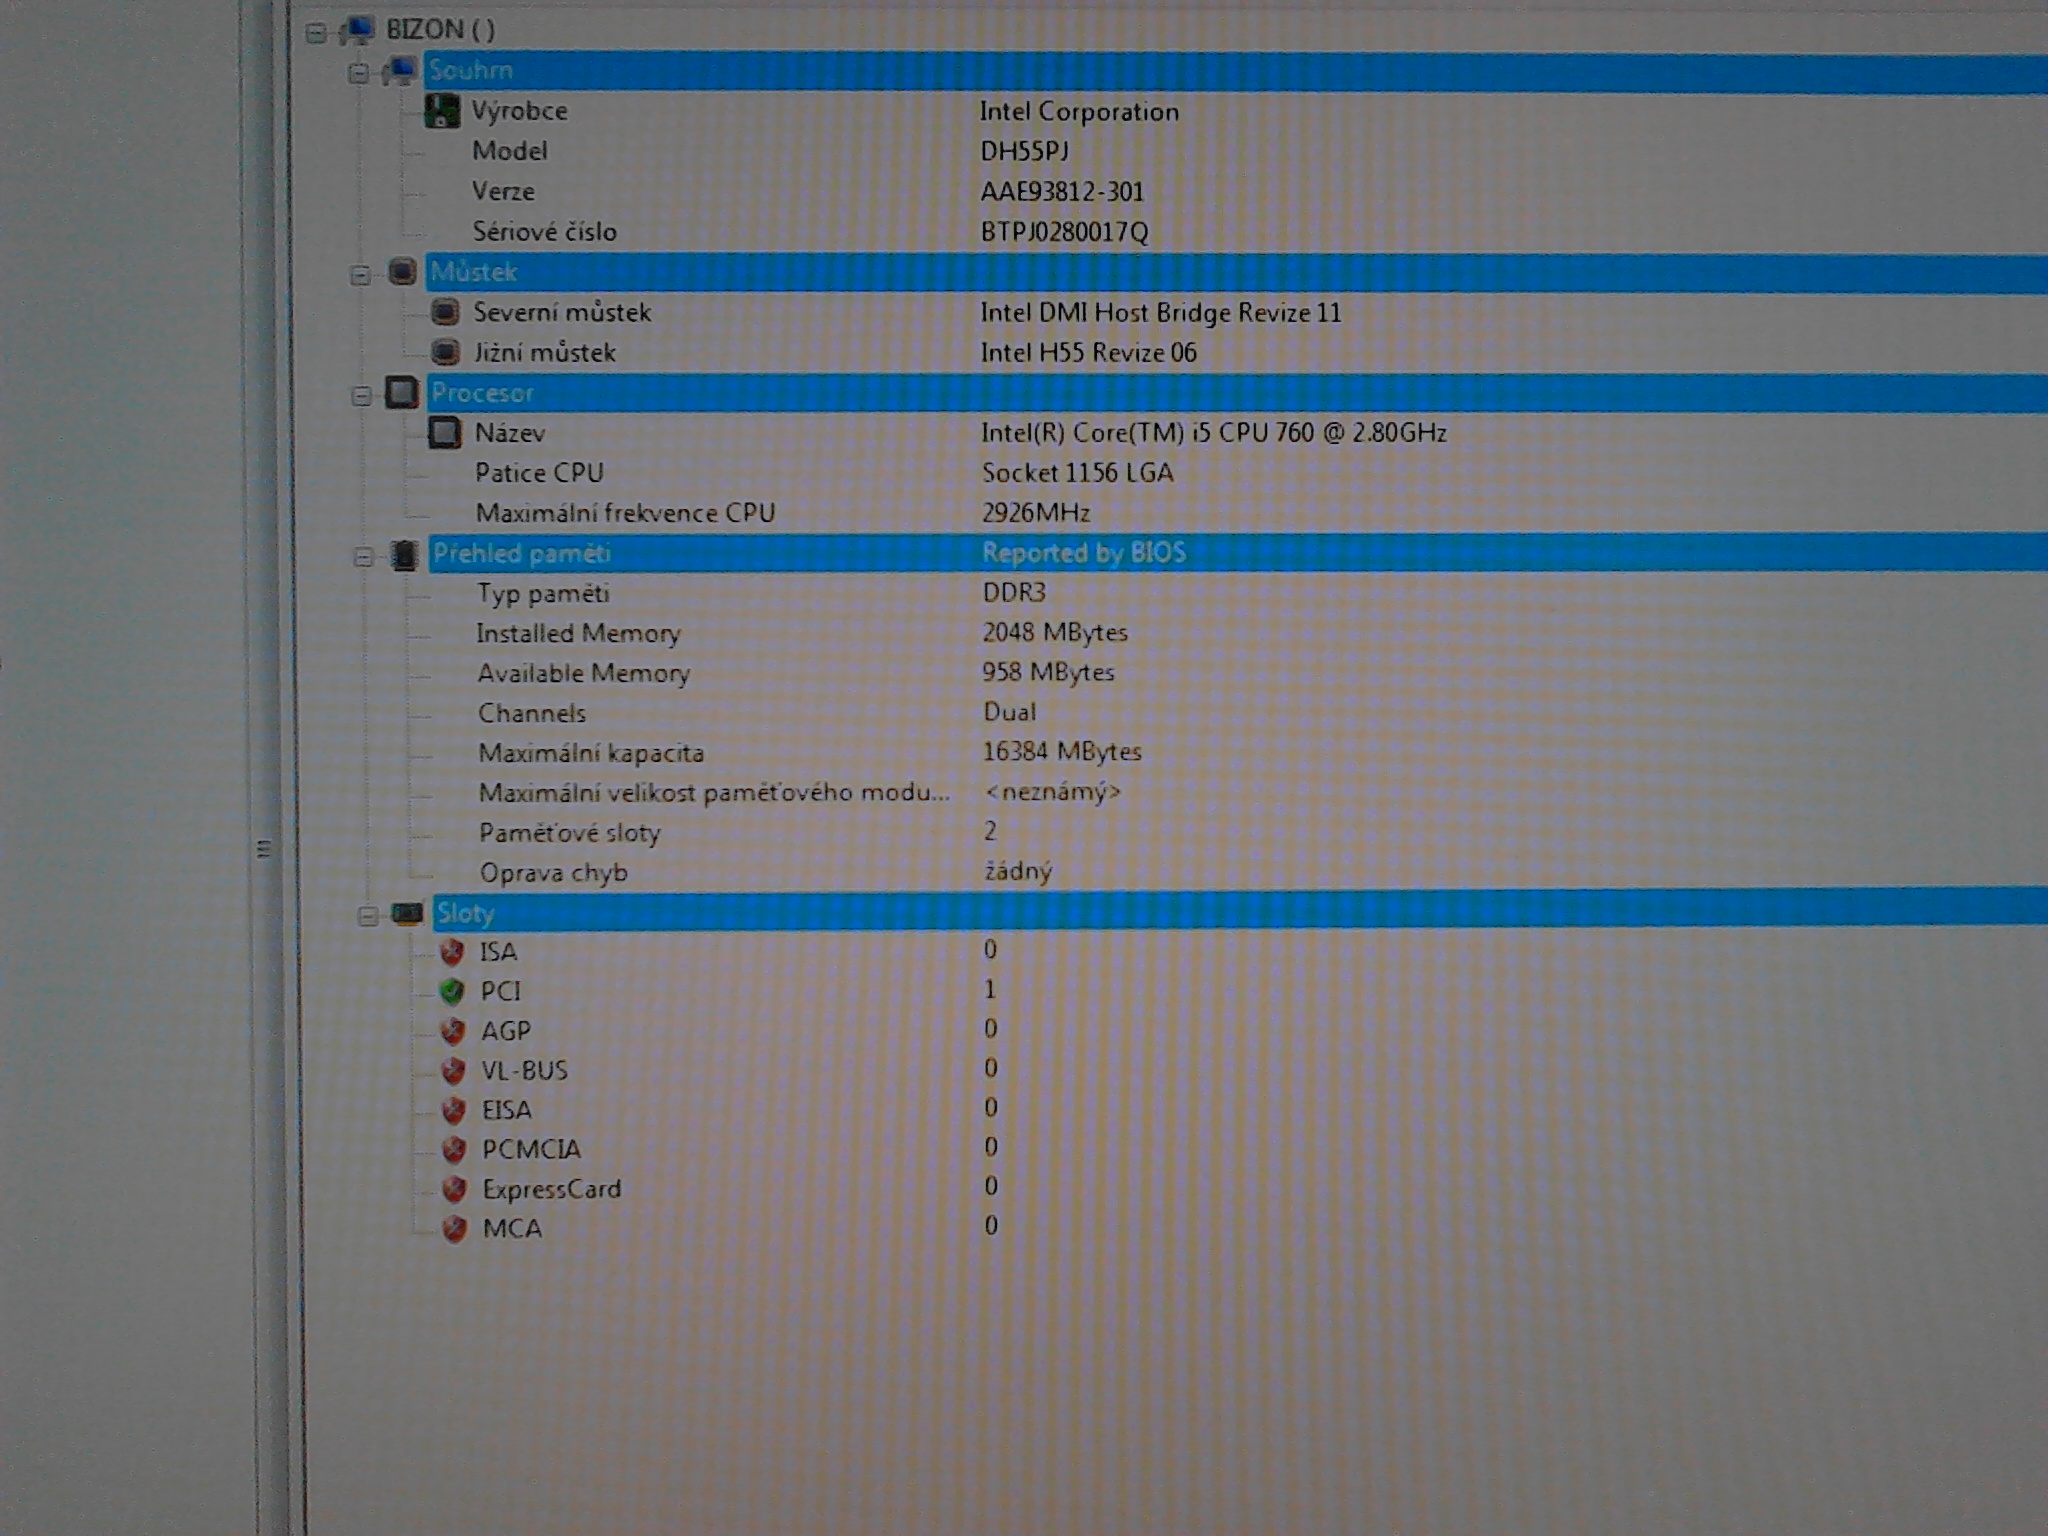Click the chip icon beside Severní můstek
The width and height of the screenshot is (2048, 1536).
click(445, 312)
